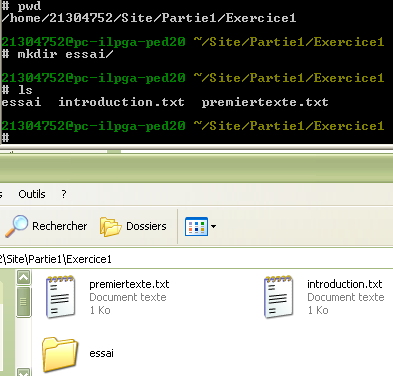The width and height of the screenshot is (393, 376).
Task: Click the Rechercher label in toolbar
Action: (x=60, y=226)
